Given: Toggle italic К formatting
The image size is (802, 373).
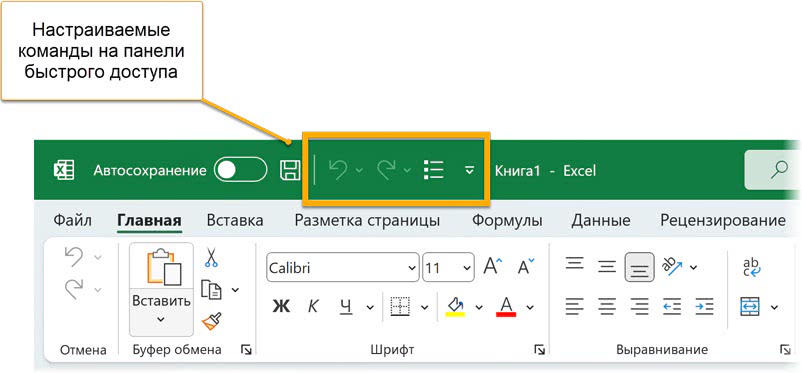Looking at the screenshot, I should [313, 306].
